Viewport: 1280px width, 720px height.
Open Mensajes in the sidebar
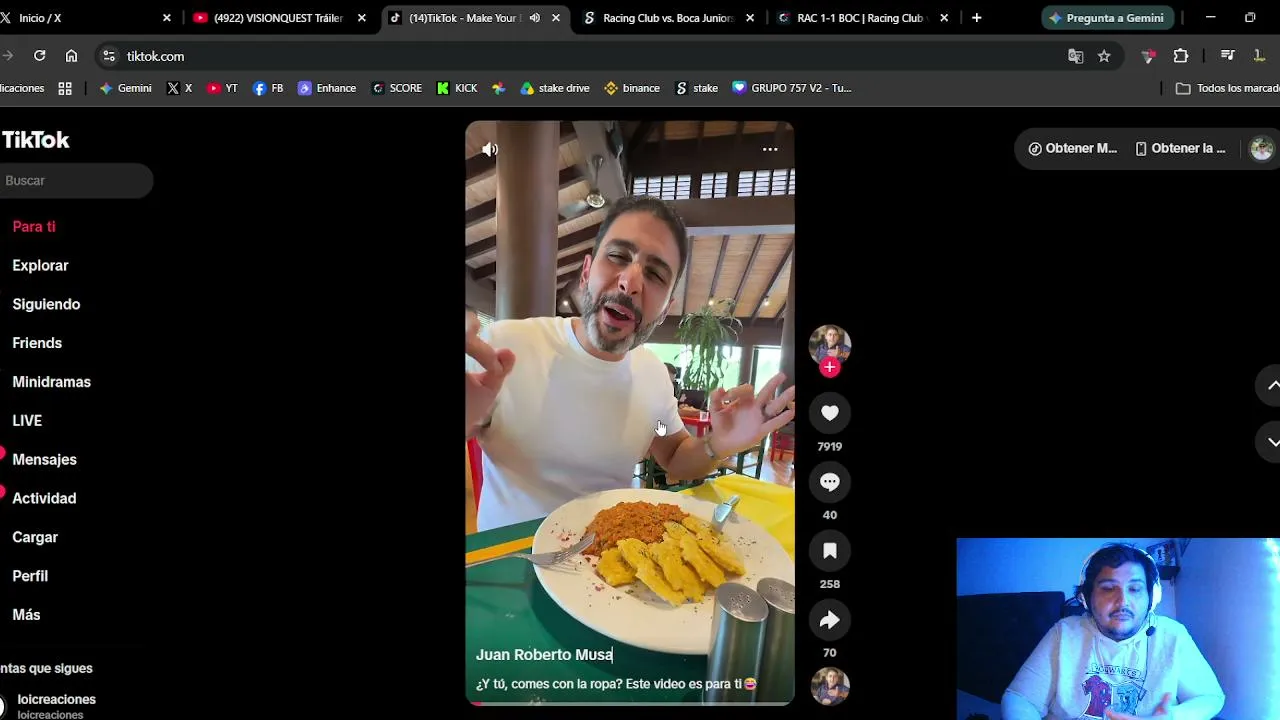coord(44,460)
